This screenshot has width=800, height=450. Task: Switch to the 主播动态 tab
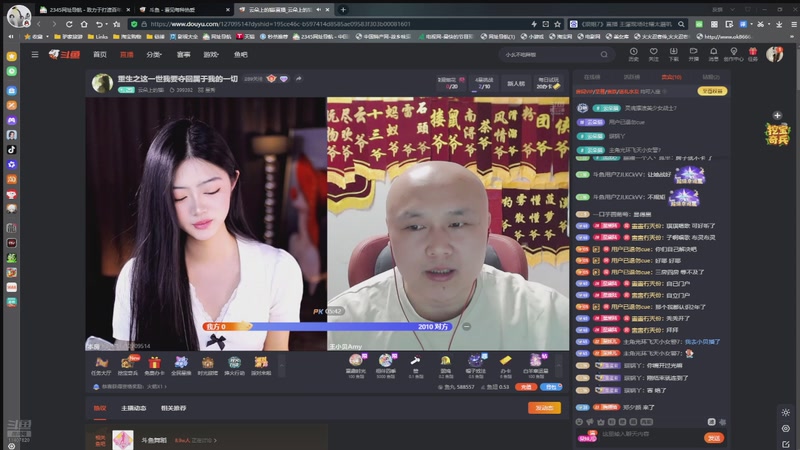134,408
